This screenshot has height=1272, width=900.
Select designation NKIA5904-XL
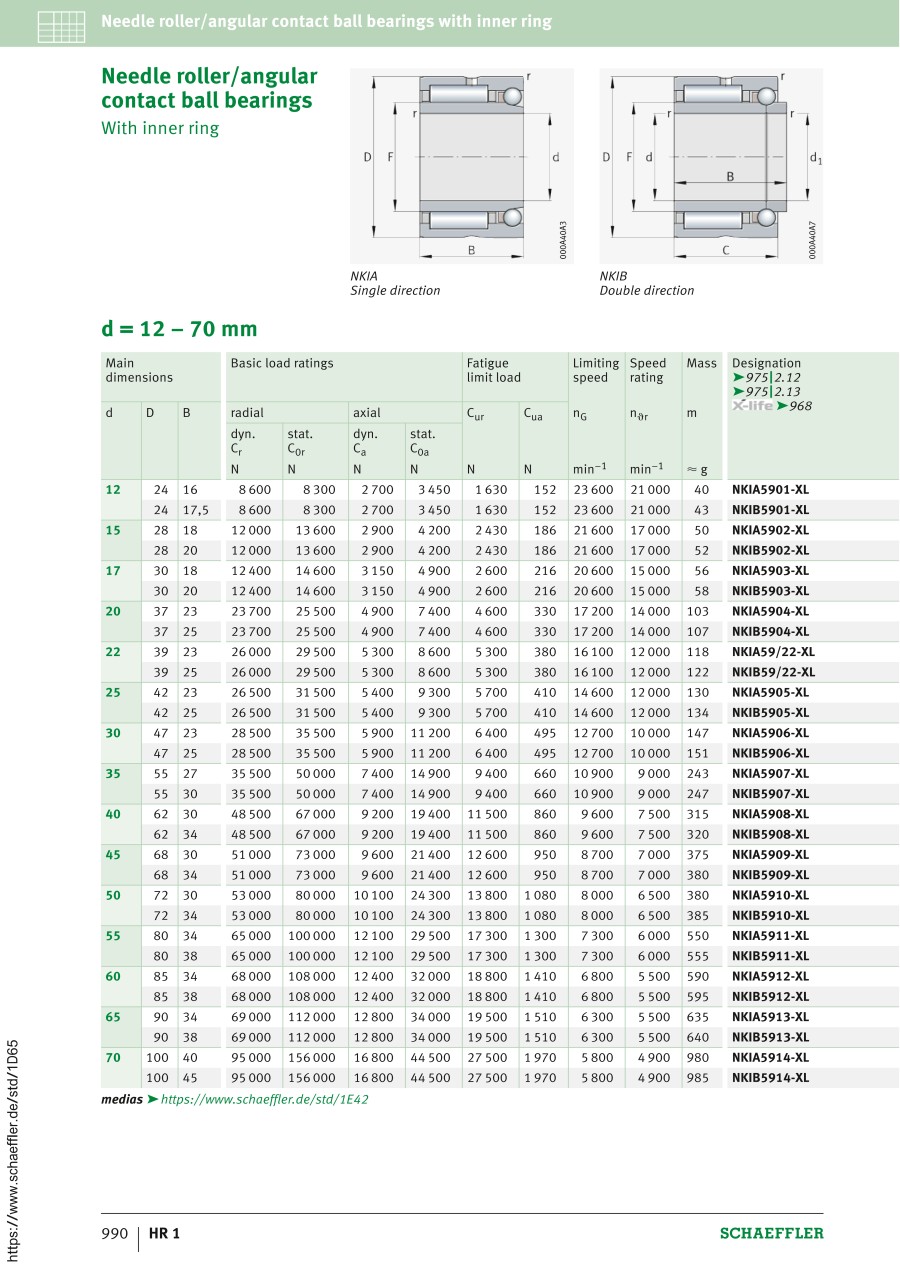(770, 611)
